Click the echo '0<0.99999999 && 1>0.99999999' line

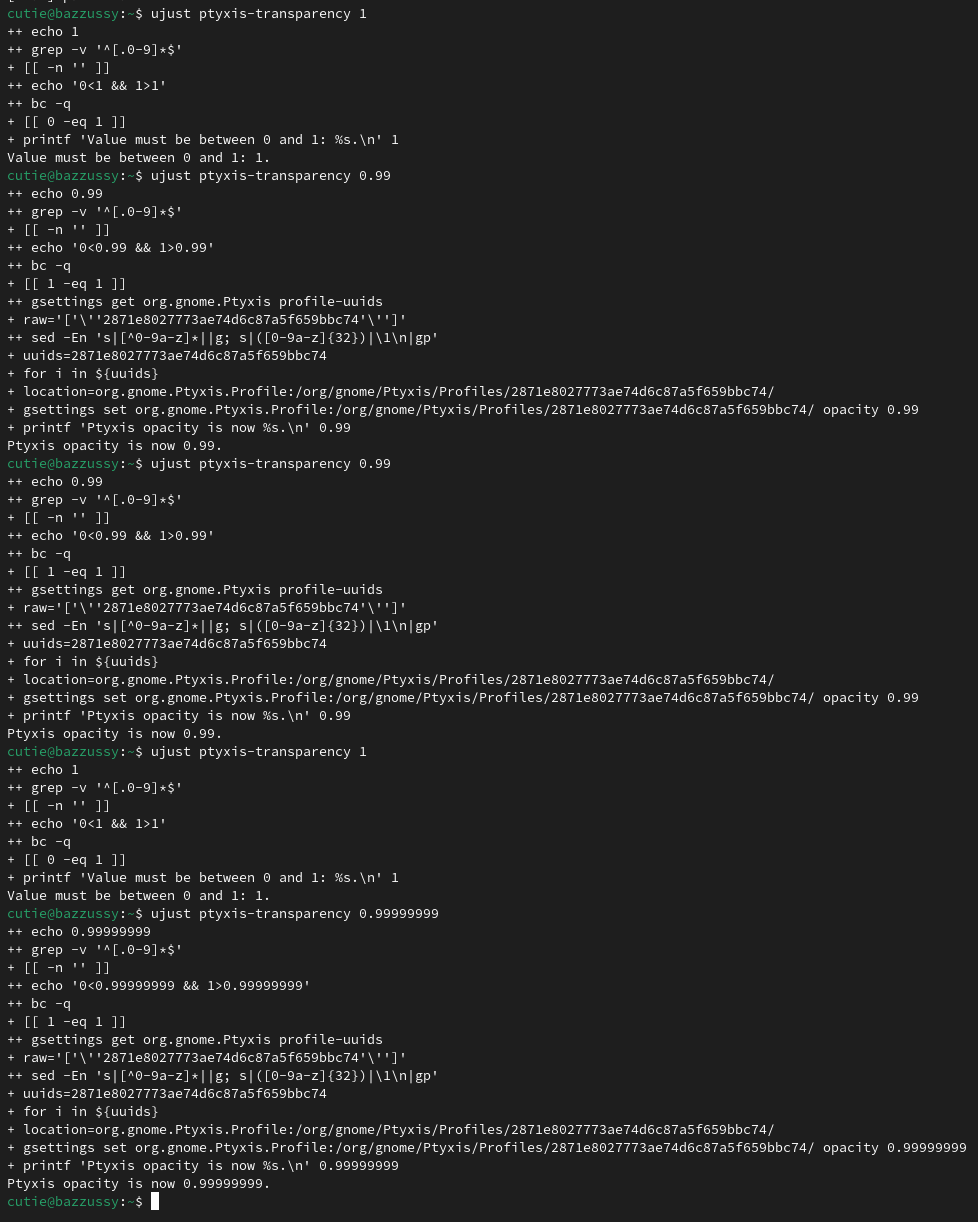pos(159,985)
